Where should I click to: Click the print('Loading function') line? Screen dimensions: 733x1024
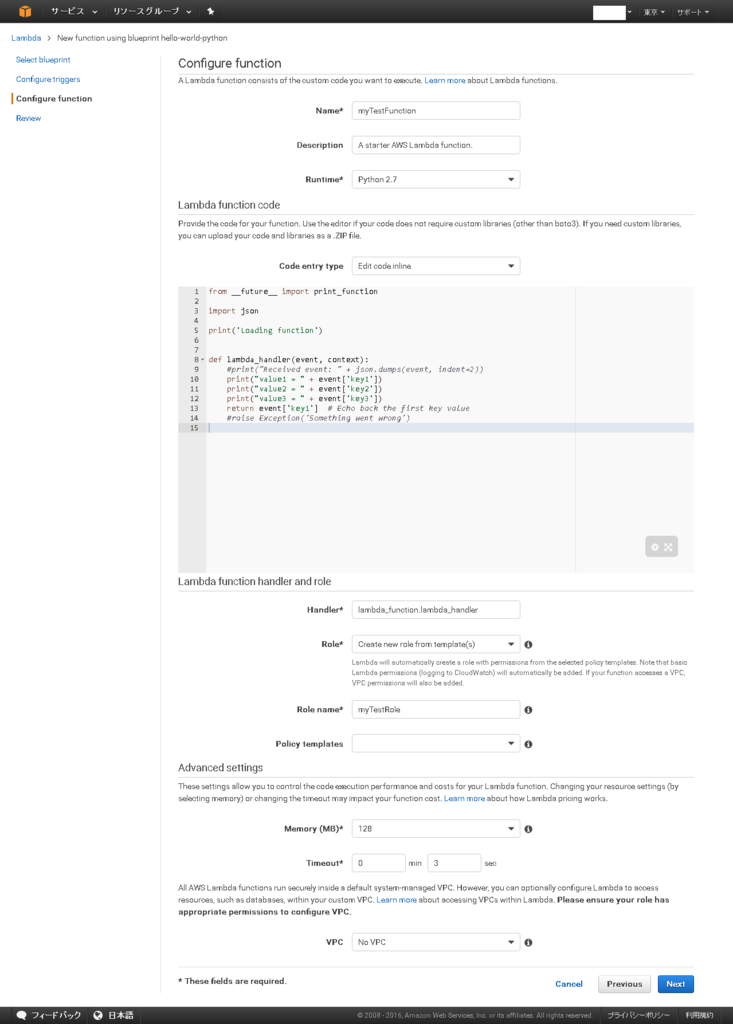pos(265,330)
